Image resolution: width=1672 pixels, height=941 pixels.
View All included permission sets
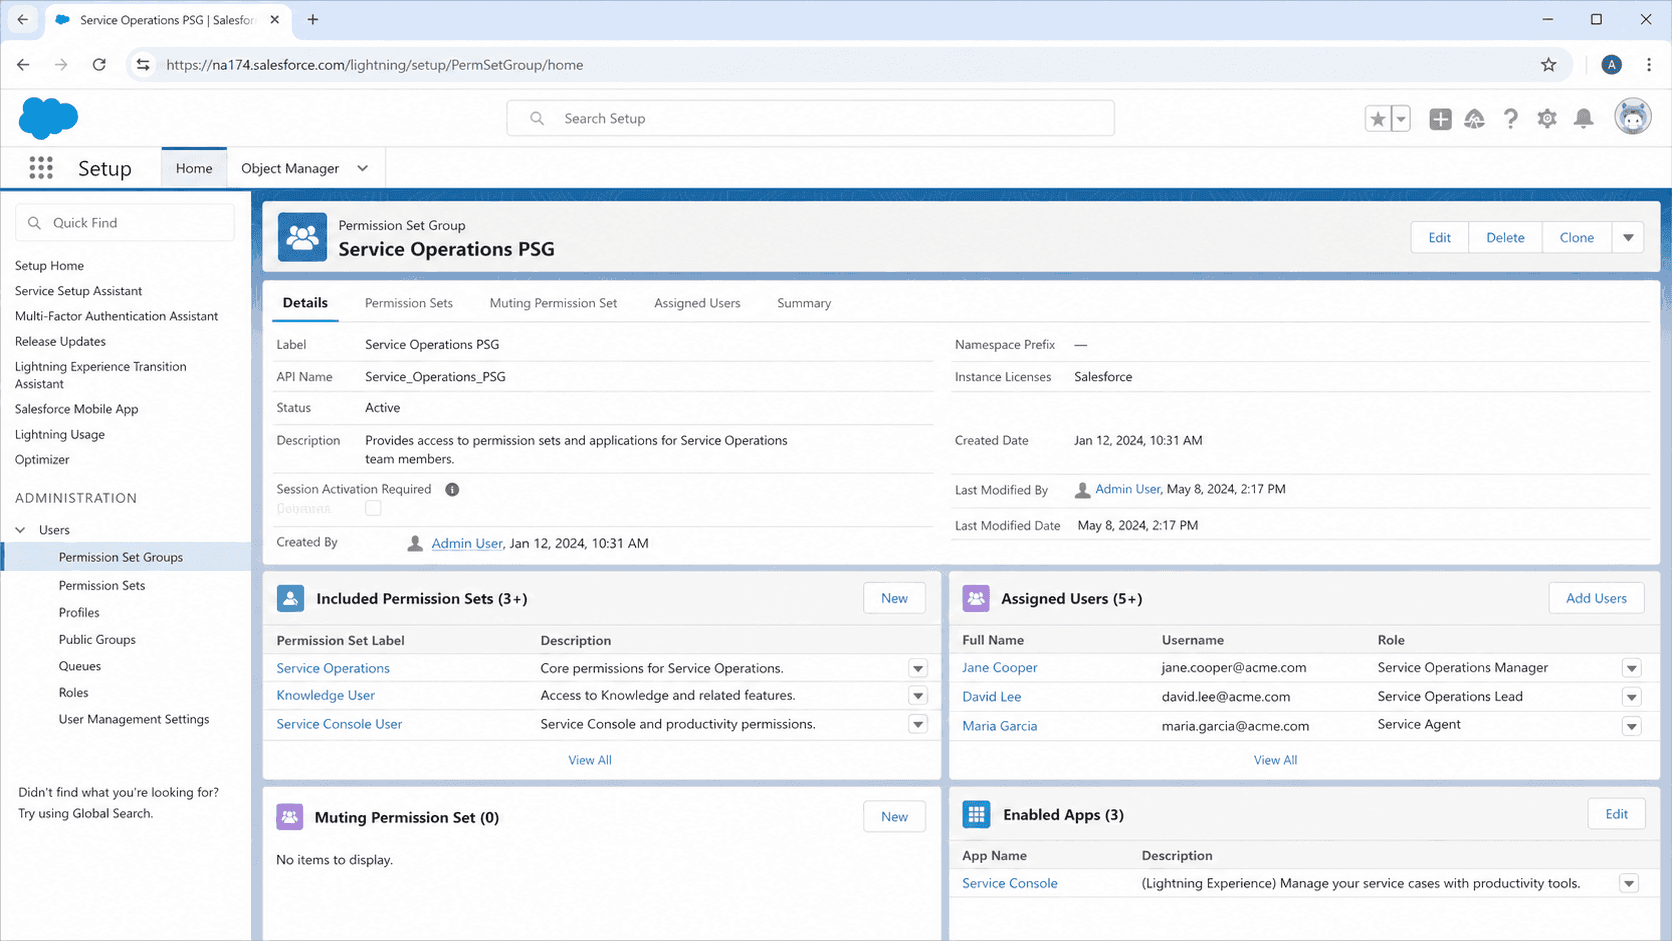tap(590, 760)
